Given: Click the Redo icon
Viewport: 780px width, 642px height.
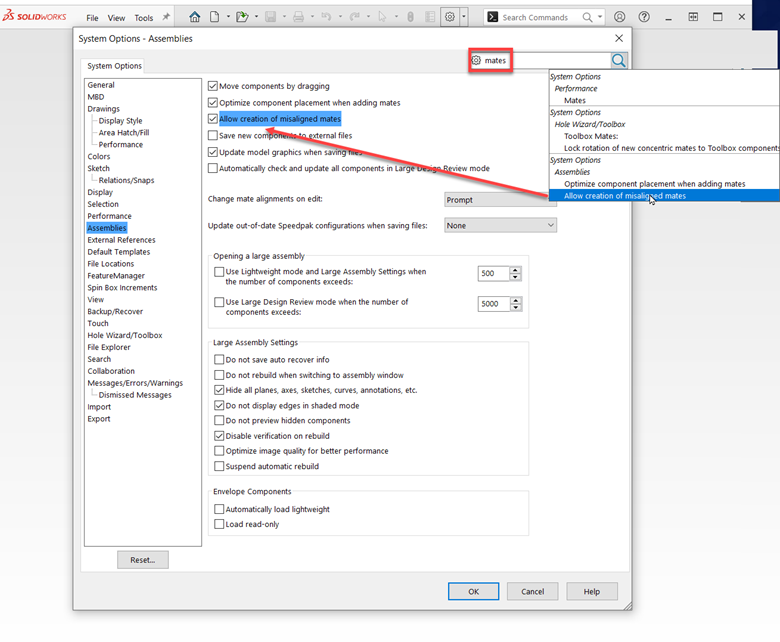Looking at the screenshot, I should [354, 17].
